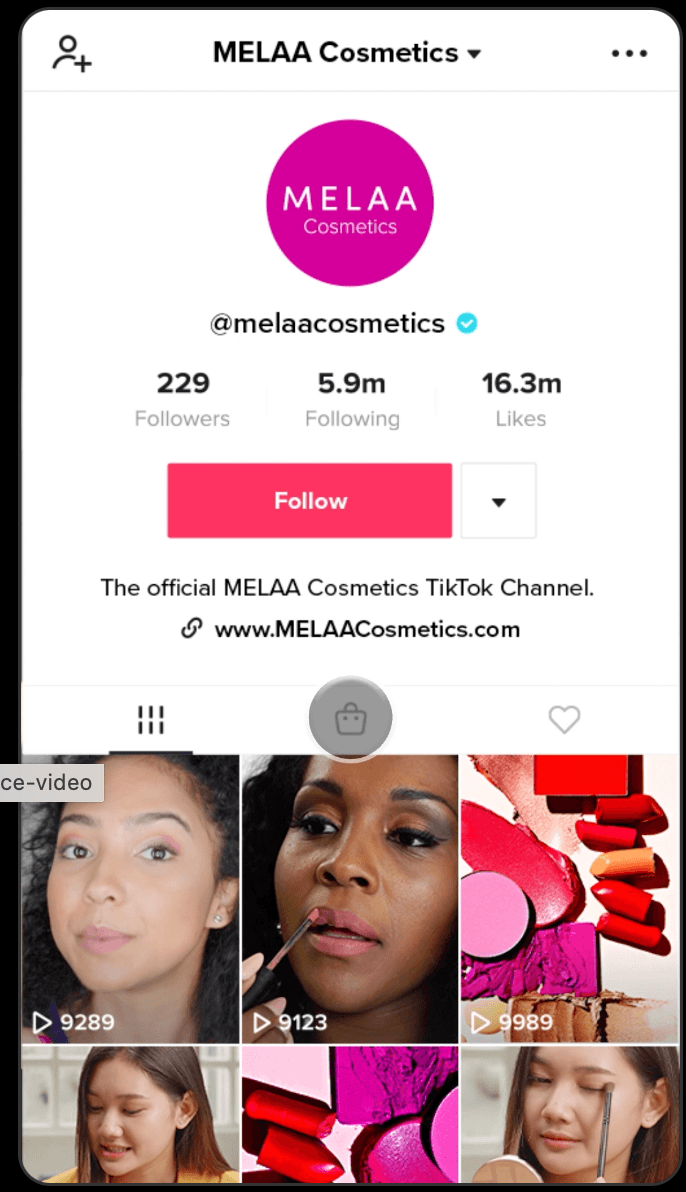Click the @melaacosmetics username
This screenshot has height=1192, width=686.
tap(327, 323)
